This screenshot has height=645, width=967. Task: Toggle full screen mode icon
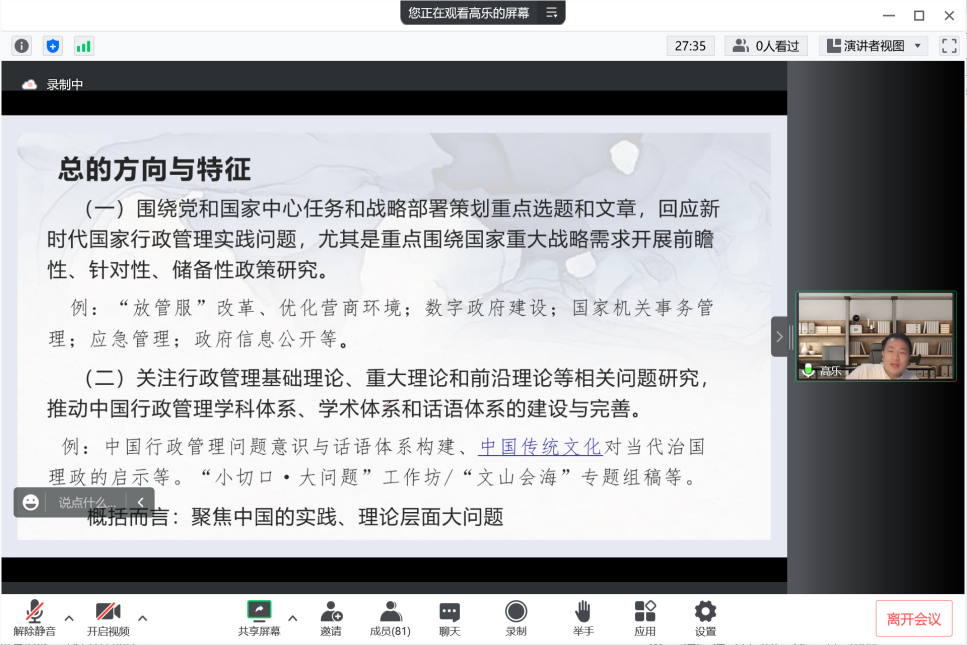pyautogui.click(x=948, y=46)
